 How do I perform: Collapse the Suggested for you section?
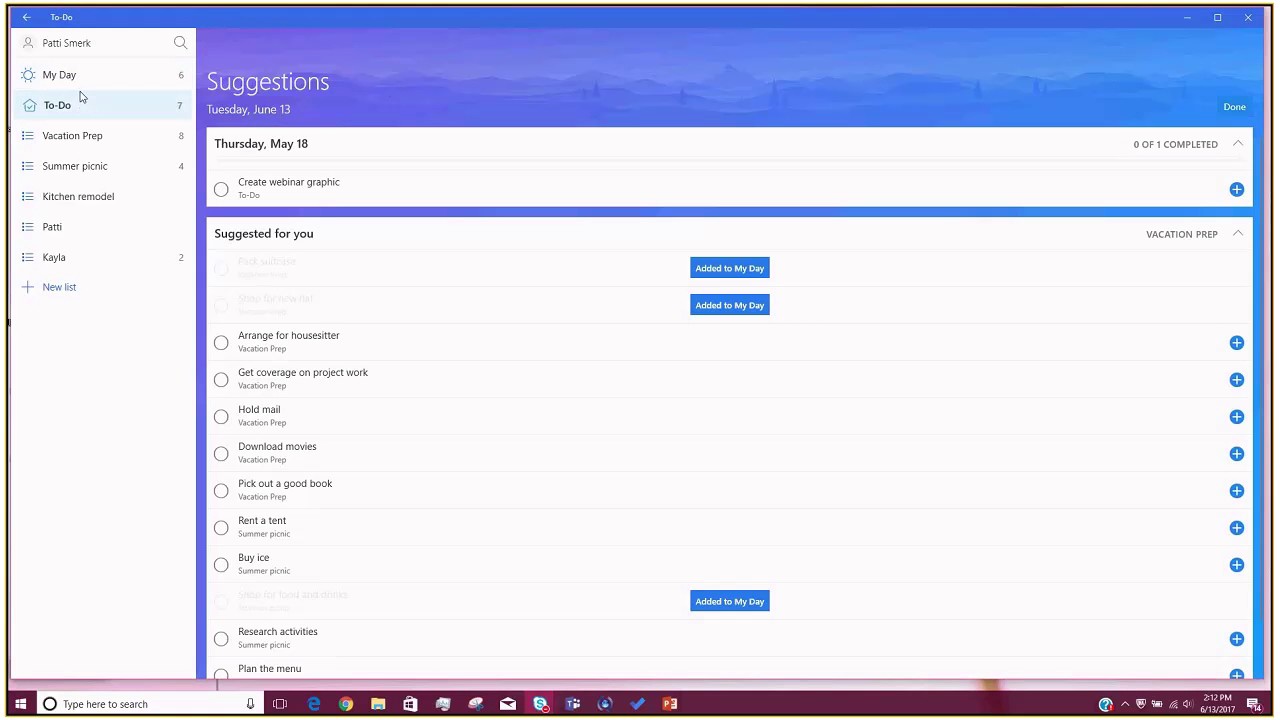(x=1238, y=234)
